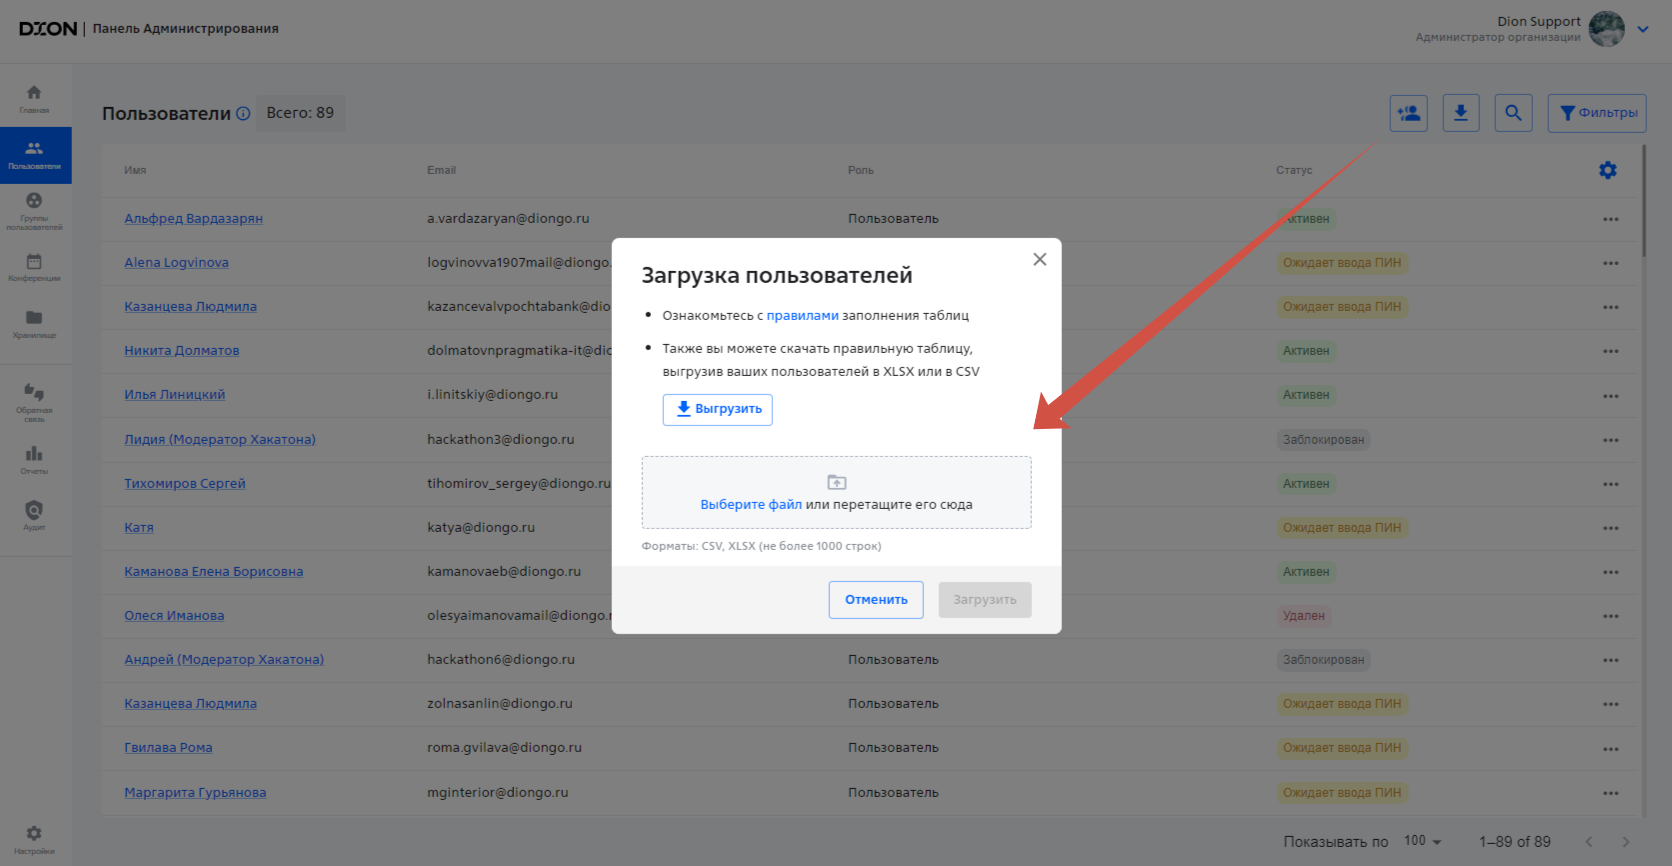Click the add users icon button

1408,113
